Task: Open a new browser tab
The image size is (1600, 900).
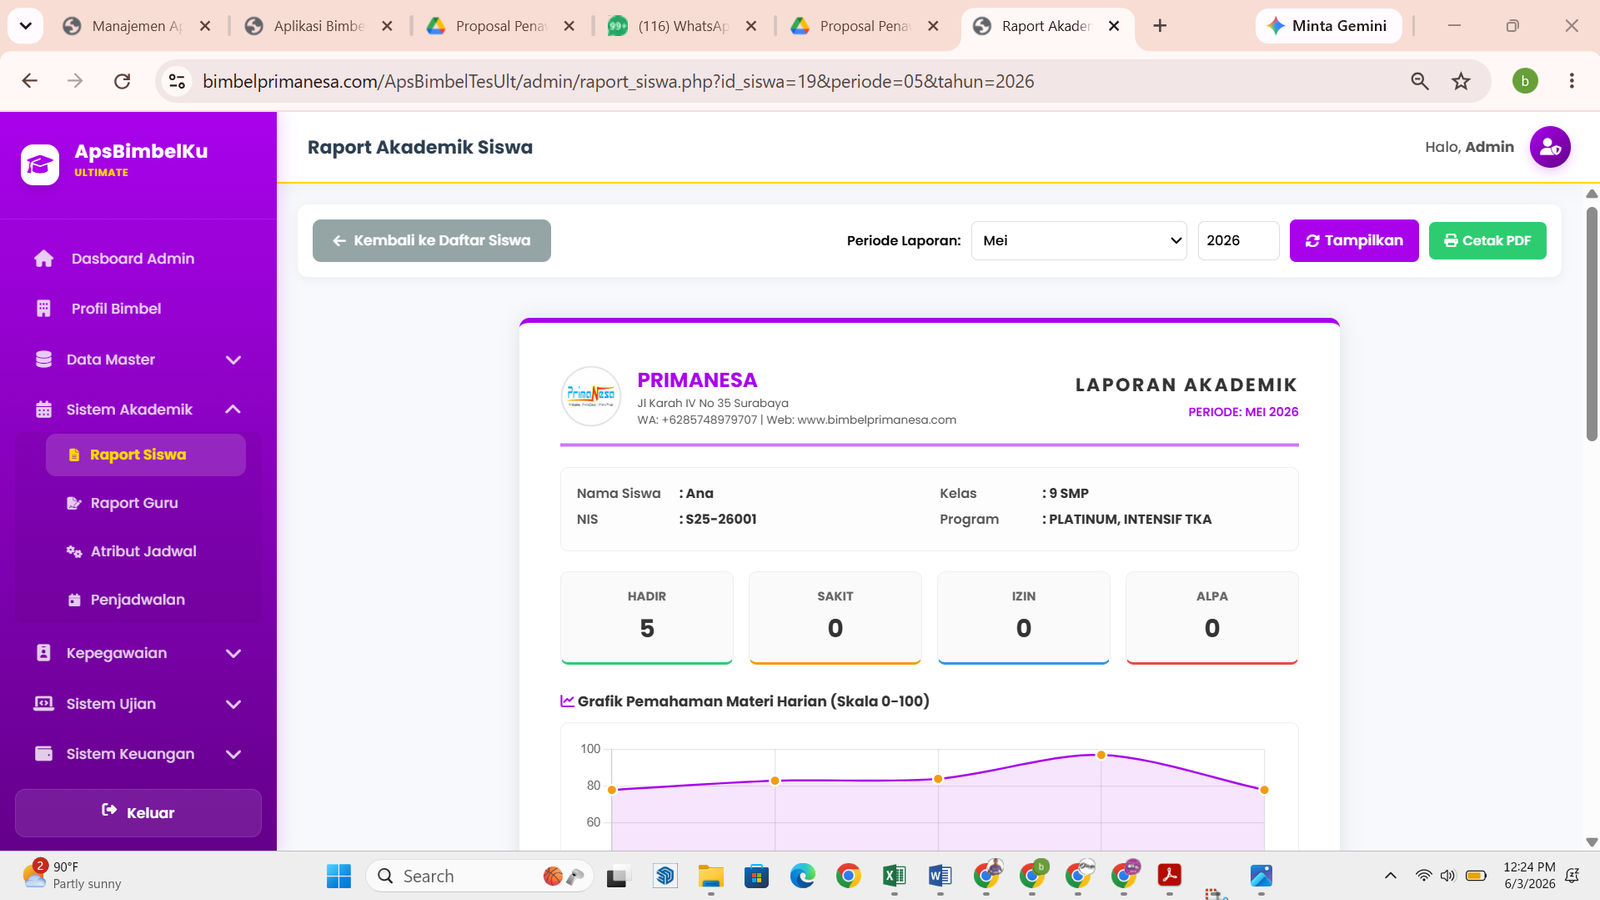Action: click(x=1160, y=26)
